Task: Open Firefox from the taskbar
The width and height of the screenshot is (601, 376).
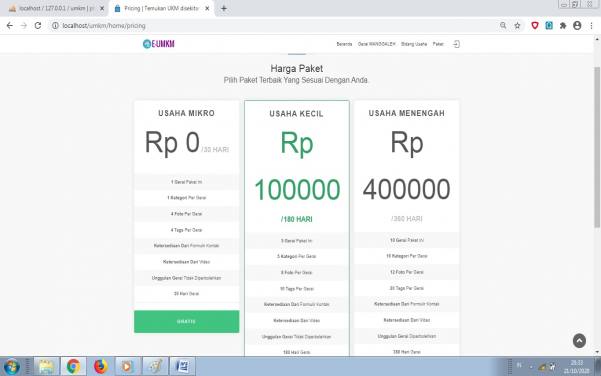Action: [100, 366]
